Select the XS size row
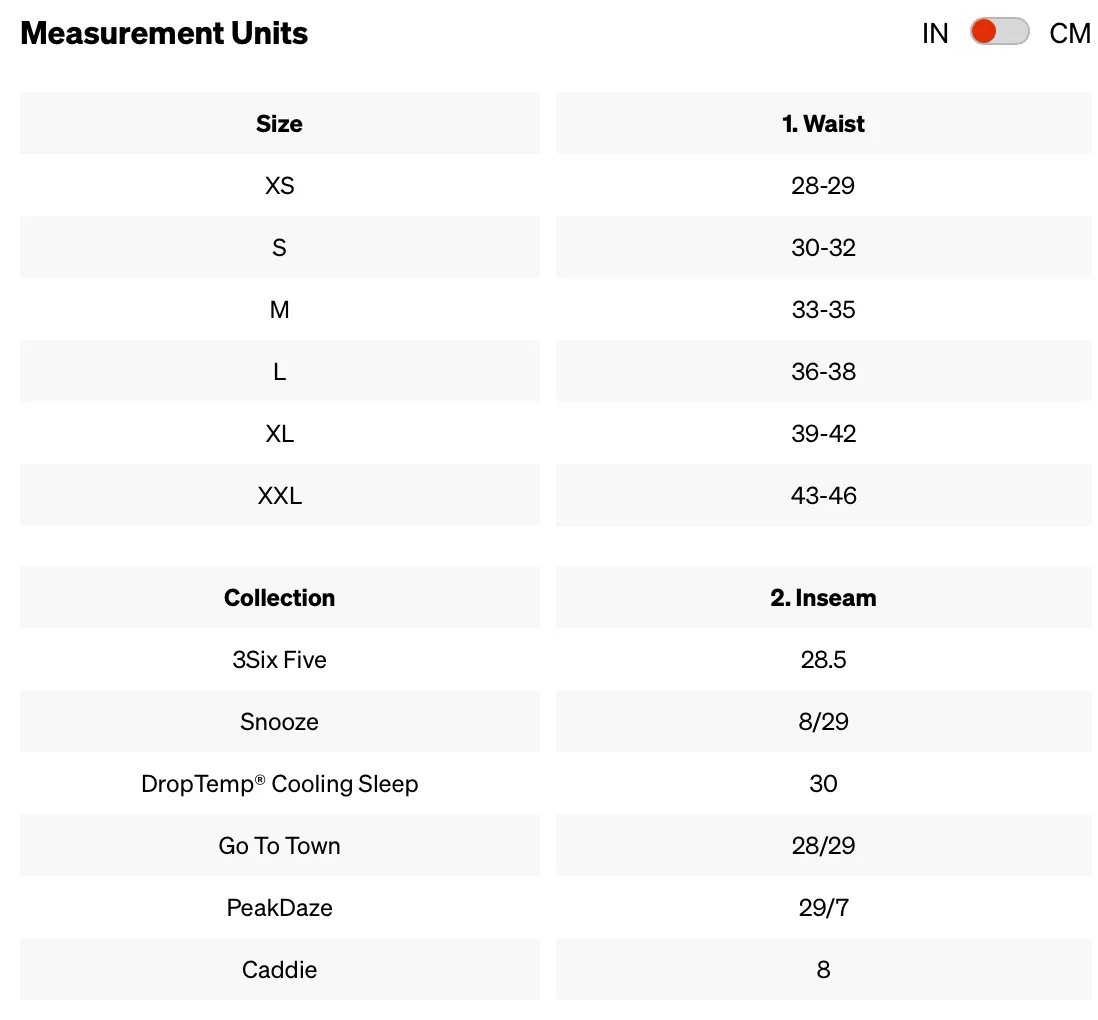Viewport: 1098px width, 1020px height. click(x=279, y=186)
